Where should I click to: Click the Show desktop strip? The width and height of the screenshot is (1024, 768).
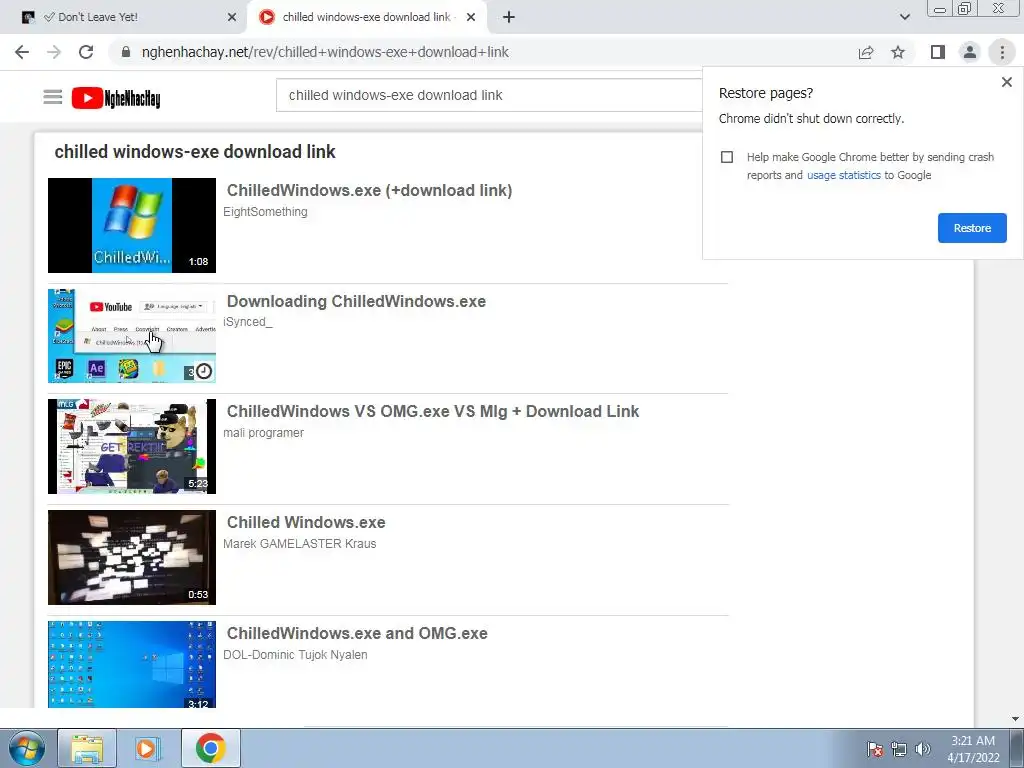1017,748
